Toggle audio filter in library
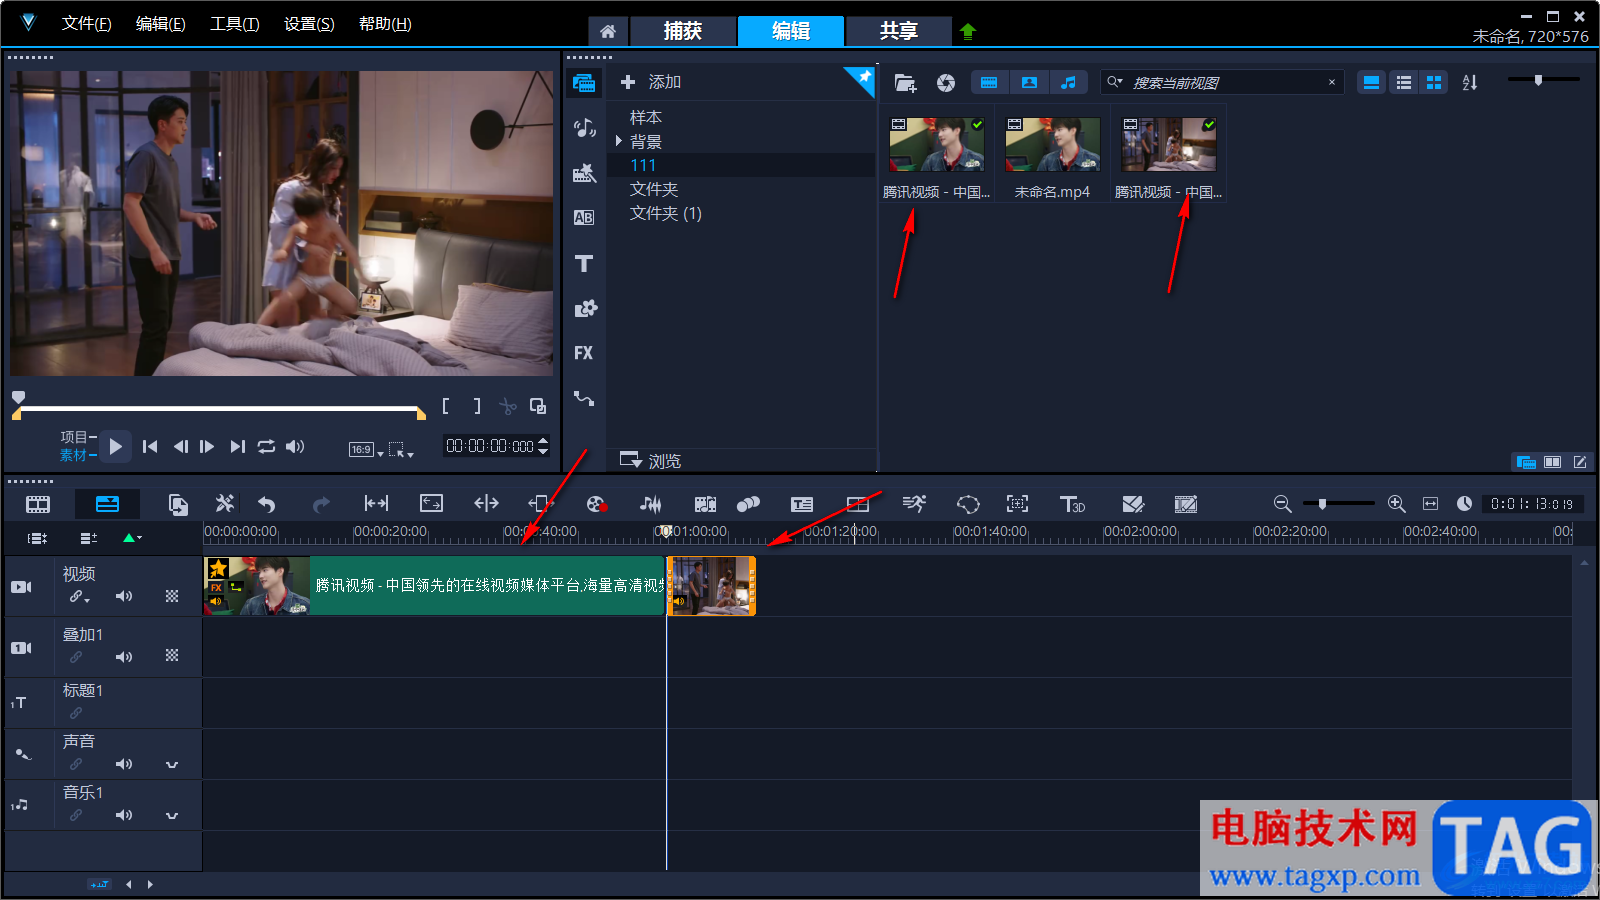This screenshot has width=1600, height=900. click(1069, 83)
